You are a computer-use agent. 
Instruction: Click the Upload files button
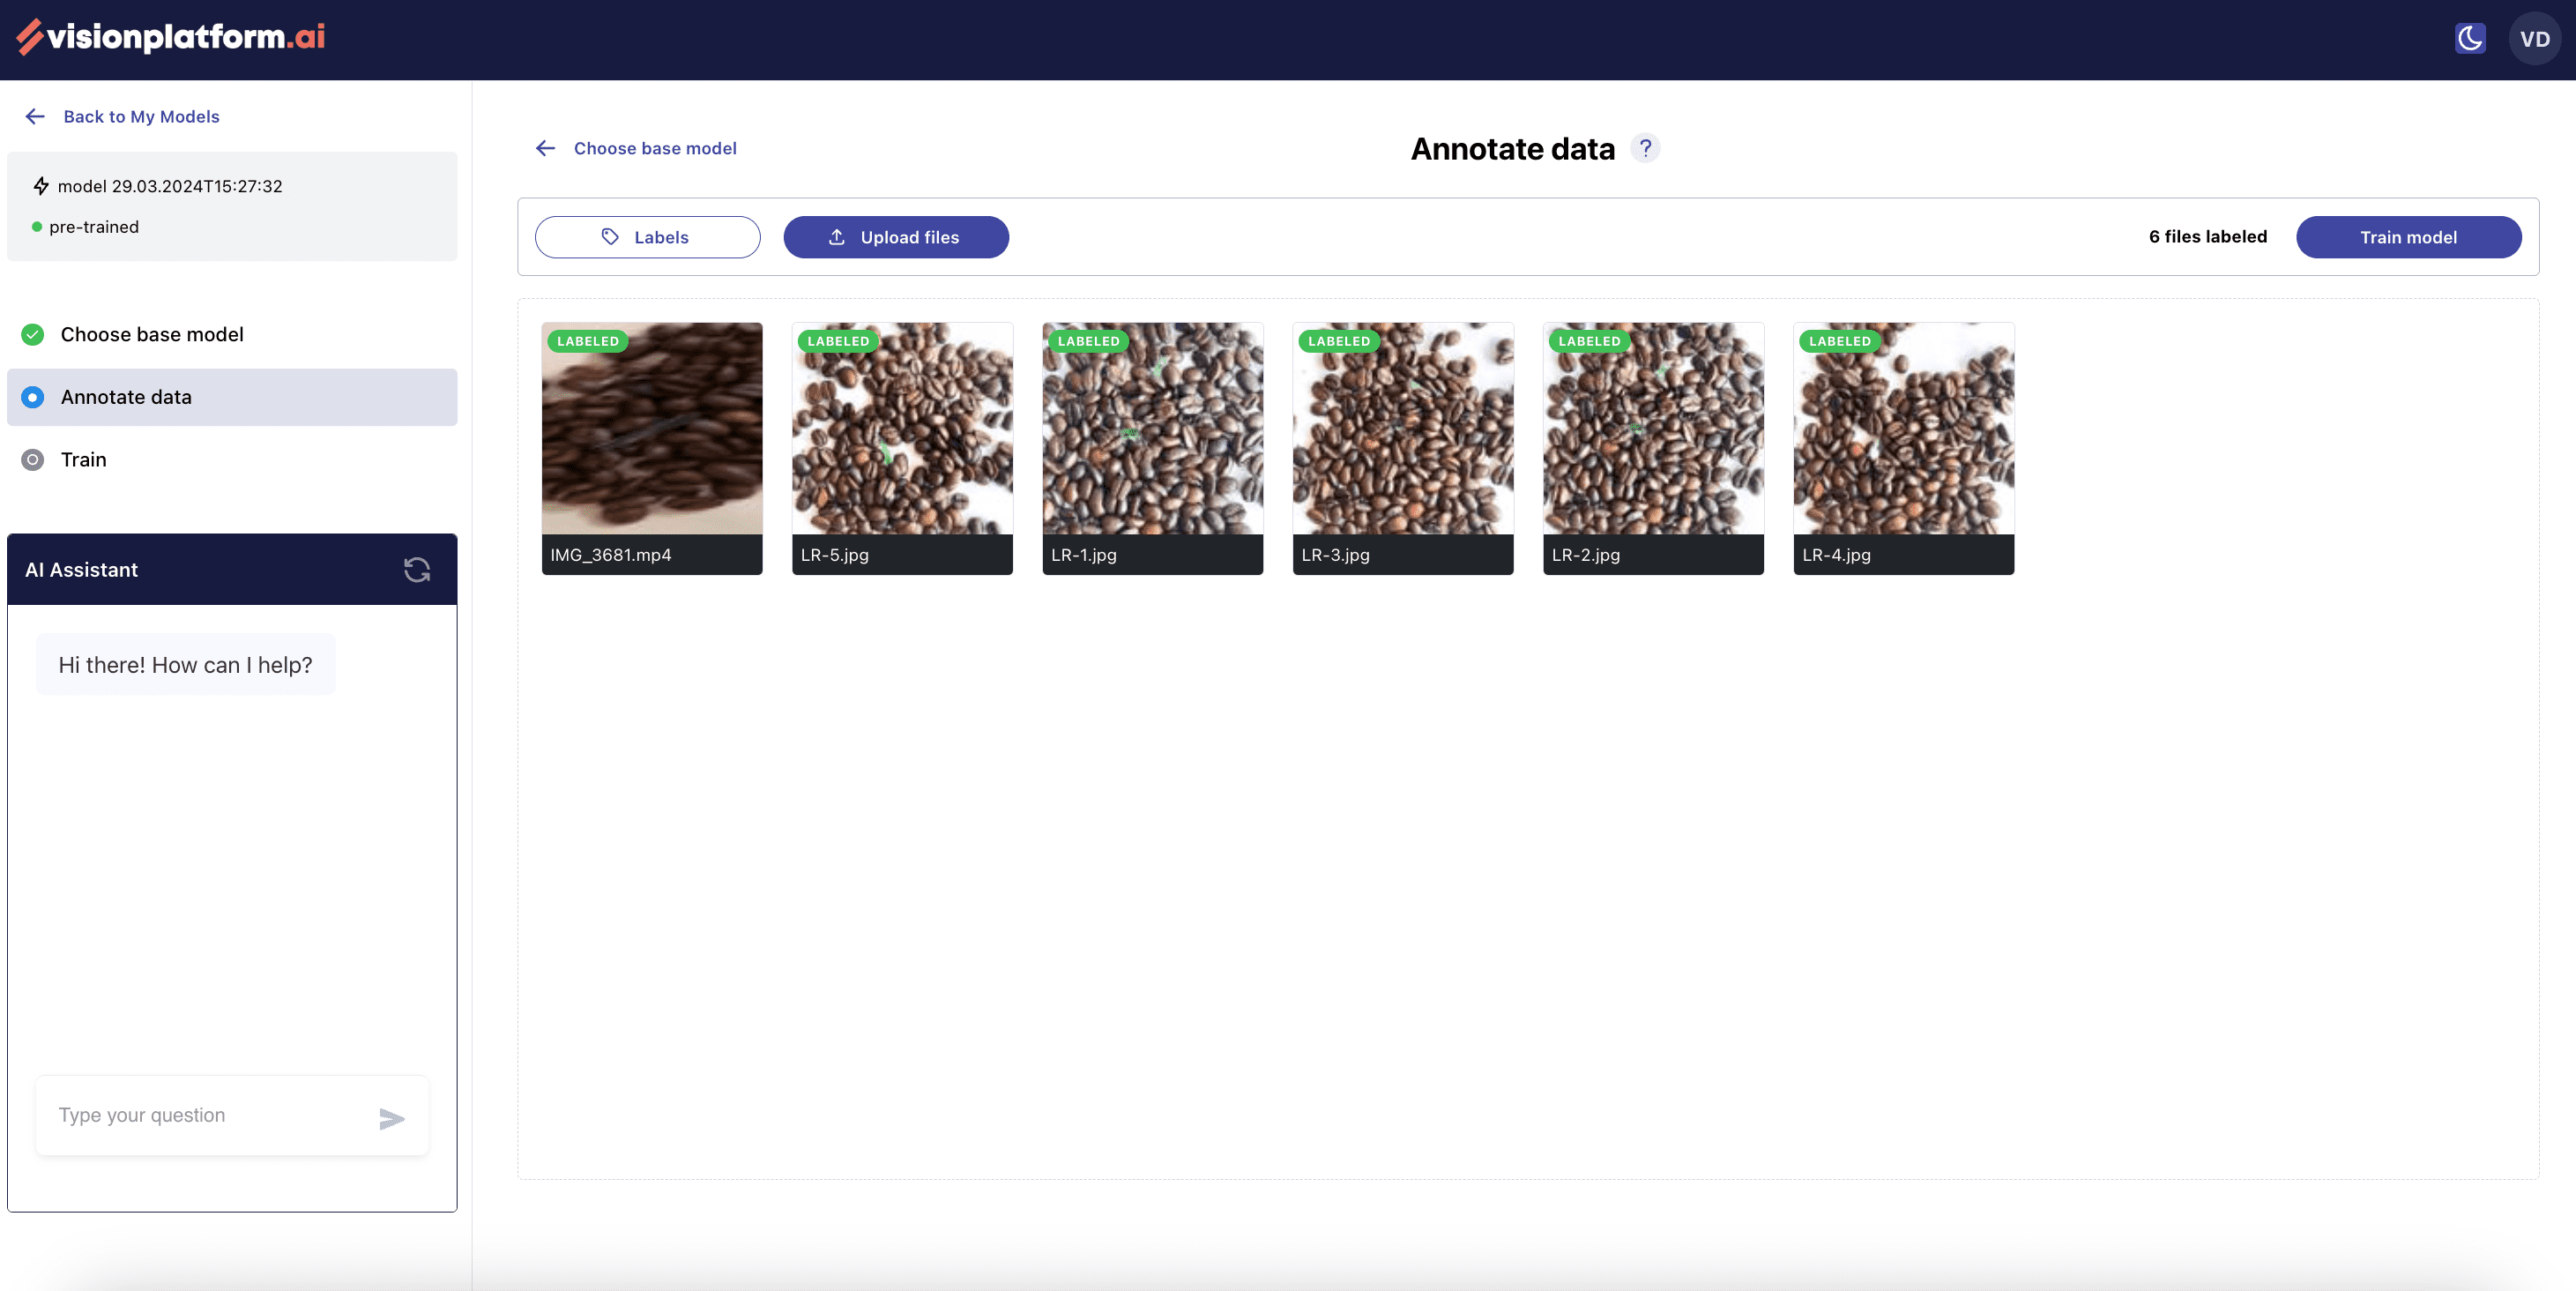click(895, 237)
